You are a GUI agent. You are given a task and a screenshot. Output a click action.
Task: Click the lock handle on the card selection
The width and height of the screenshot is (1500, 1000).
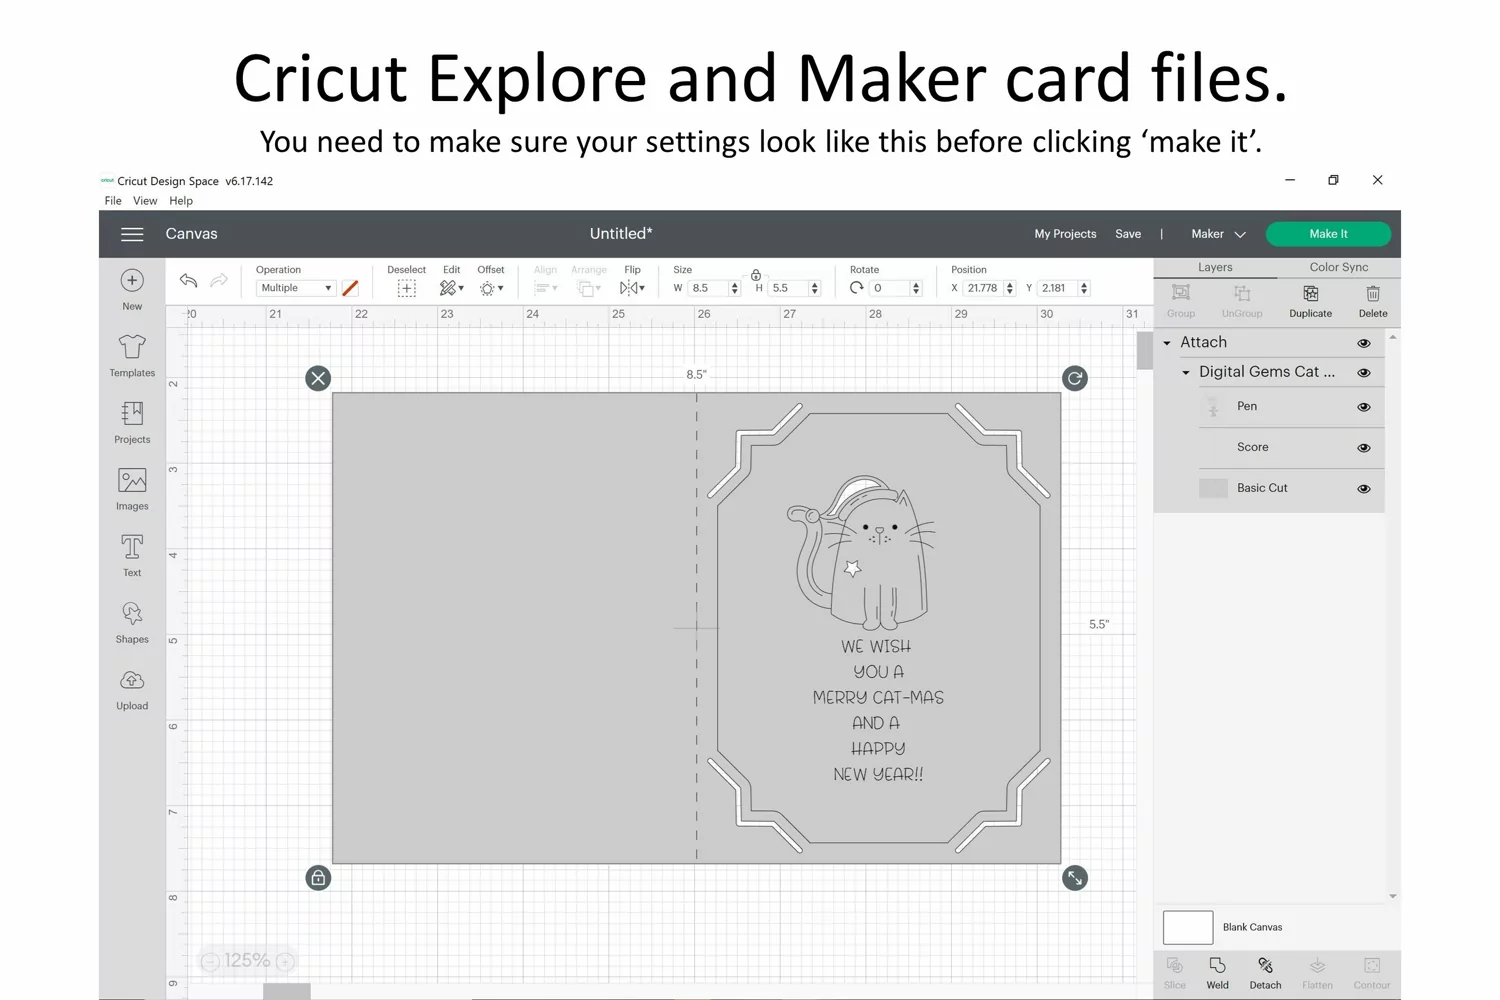click(x=318, y=878)
